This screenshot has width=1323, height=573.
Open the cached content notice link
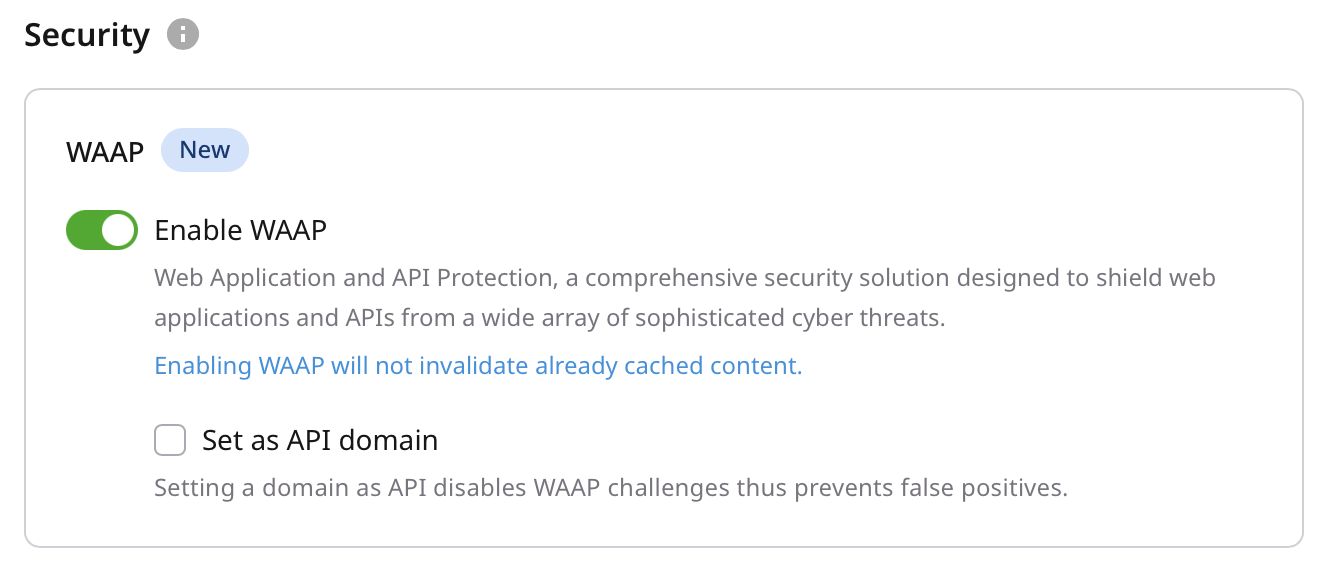[x=478, y=366]
